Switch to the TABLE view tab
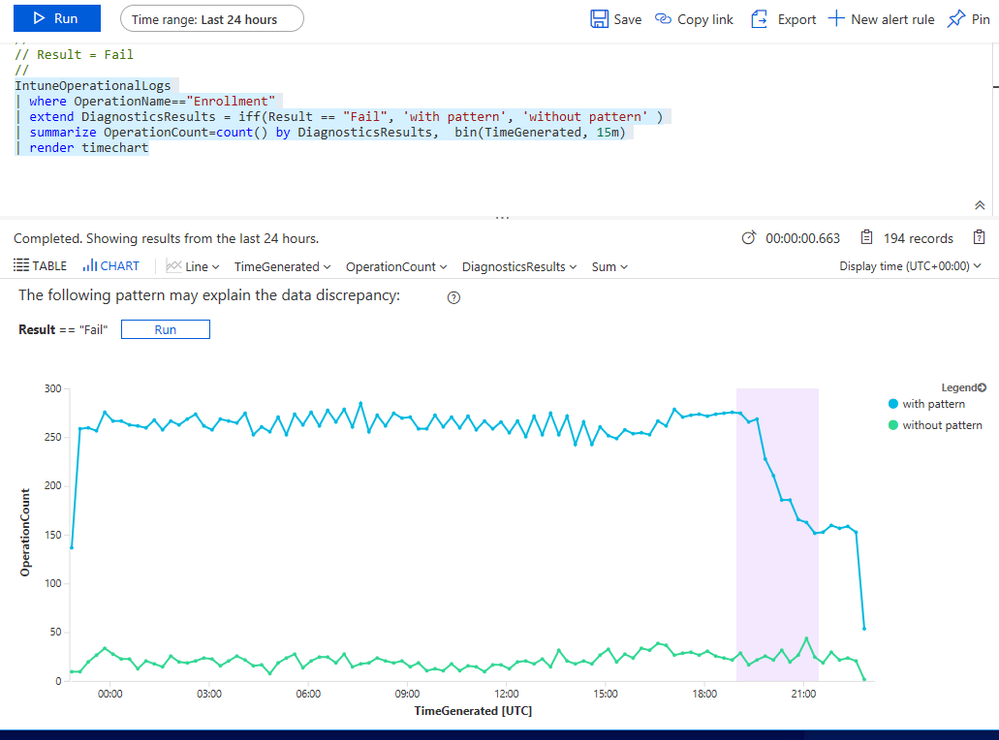This screenshot has height=740, width=999. (40, 266)
